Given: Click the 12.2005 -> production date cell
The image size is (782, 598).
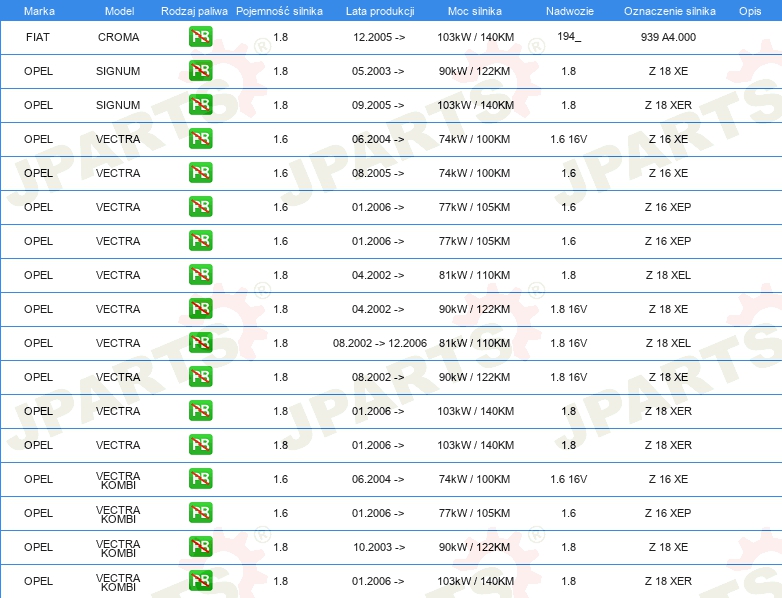Looking at the screenshot, I should tap(379, 37).
